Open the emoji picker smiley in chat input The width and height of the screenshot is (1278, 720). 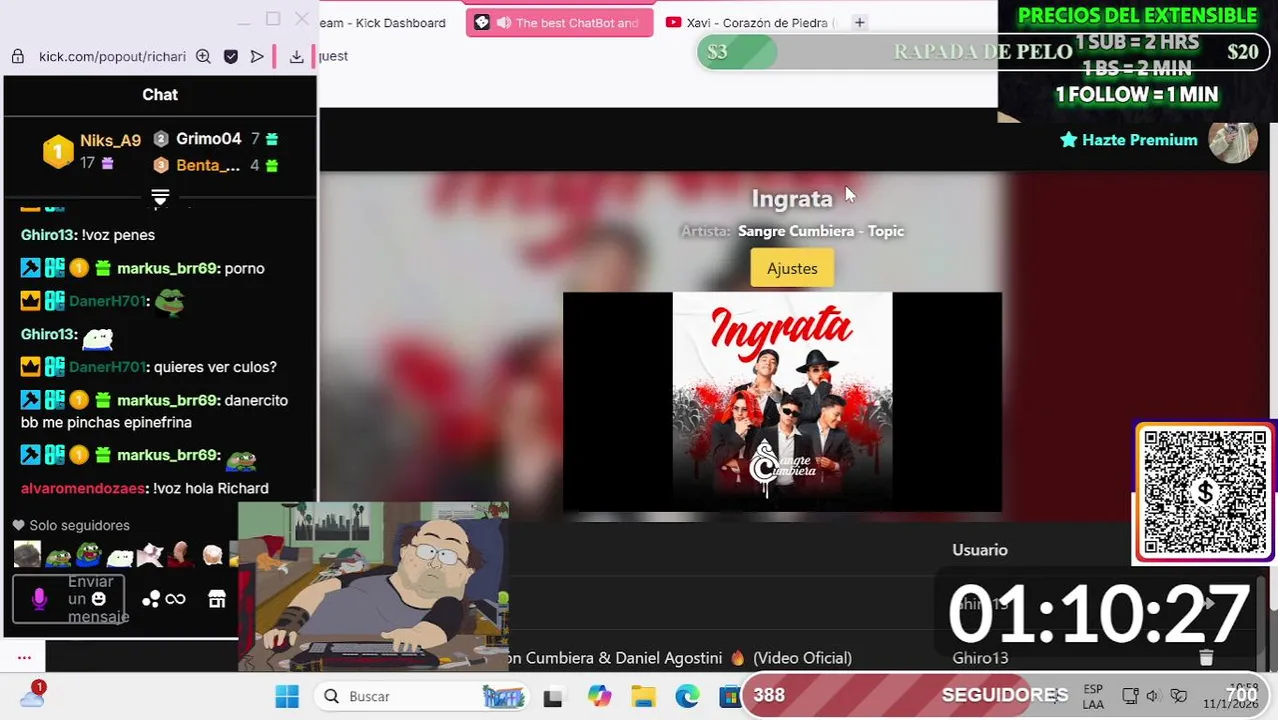[x=98, y=599]
